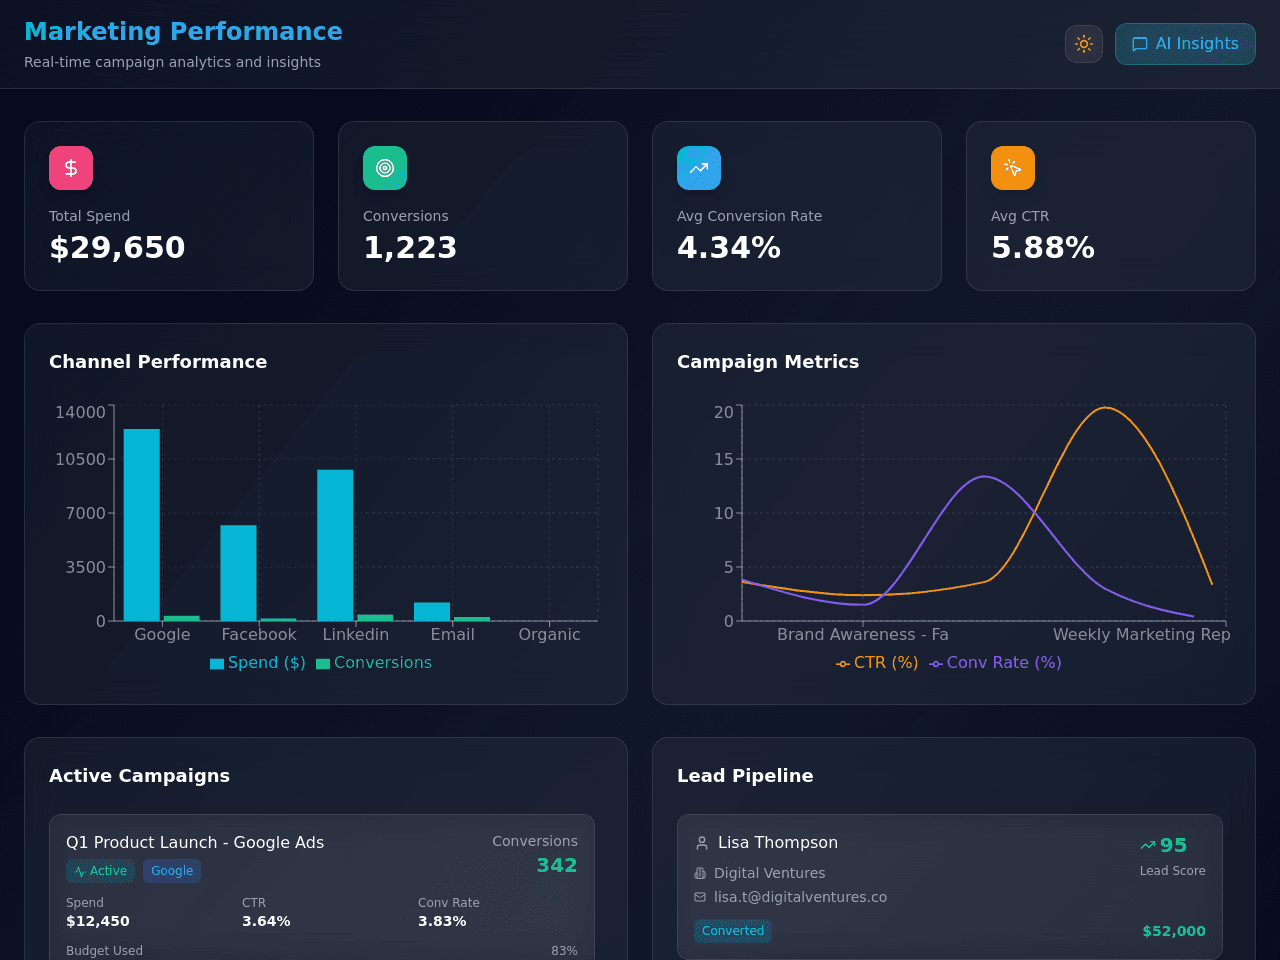Image resolution: width=1280 pixels, height=960 pixels.
Task: Click the Weekly Marketing Rep axis label
Action: click(1142, 635)
